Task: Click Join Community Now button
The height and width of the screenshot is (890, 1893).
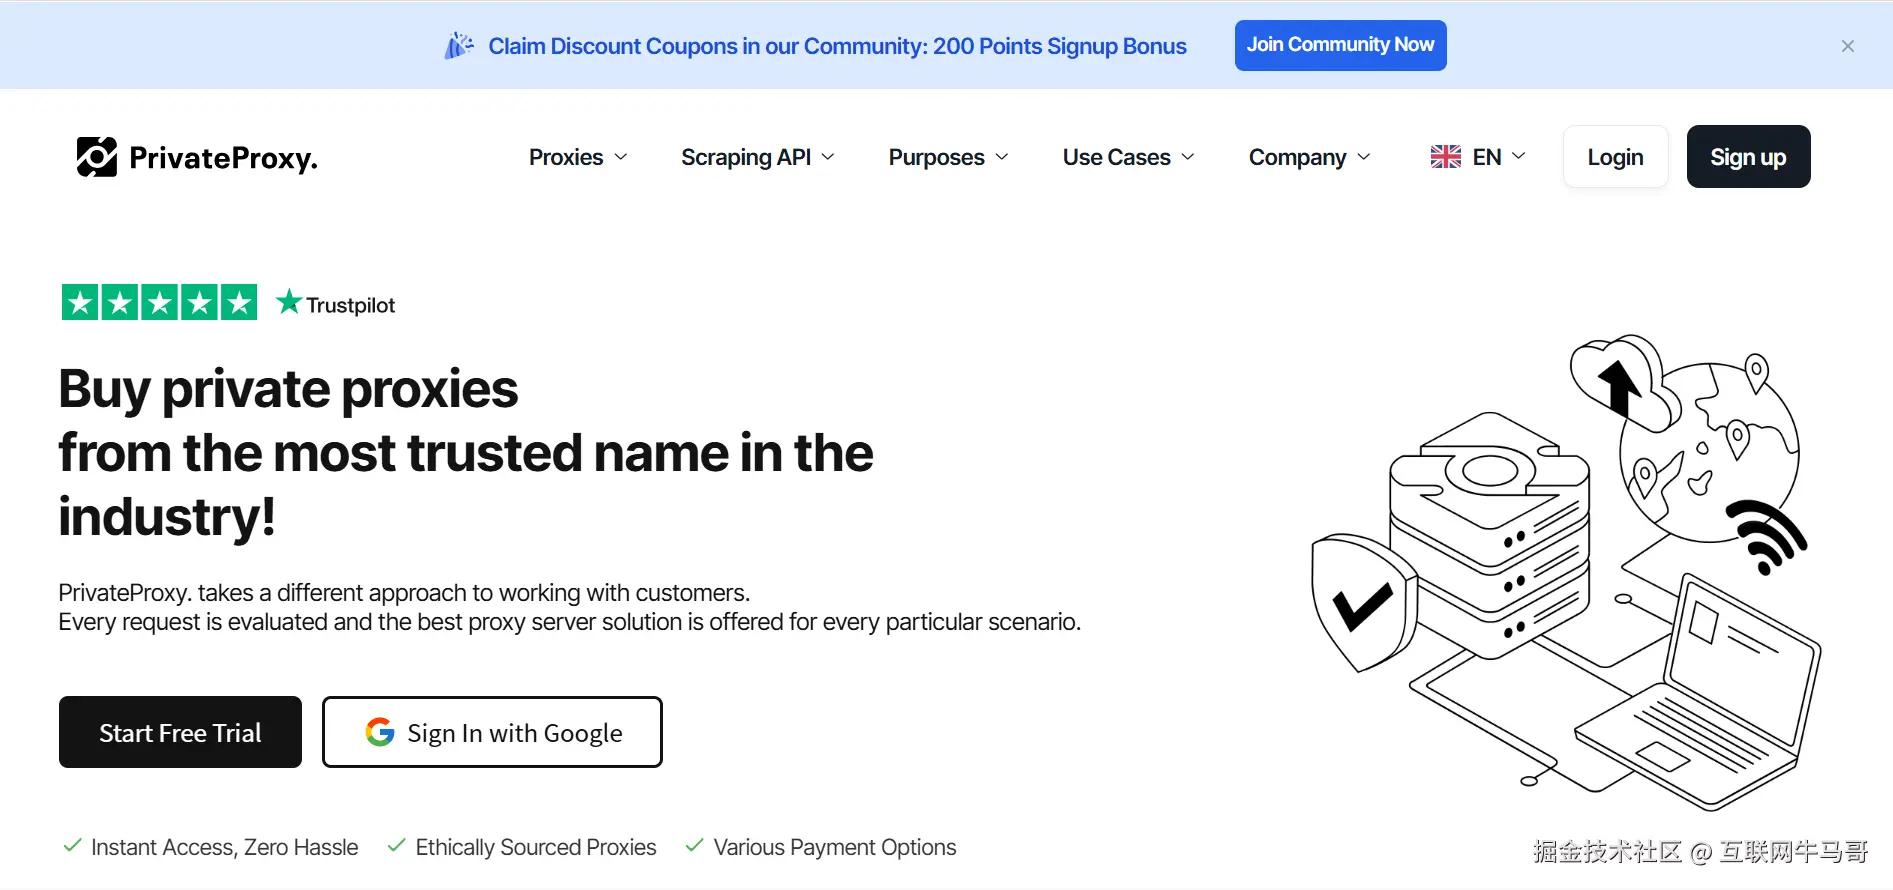Action: (1340, 45)
